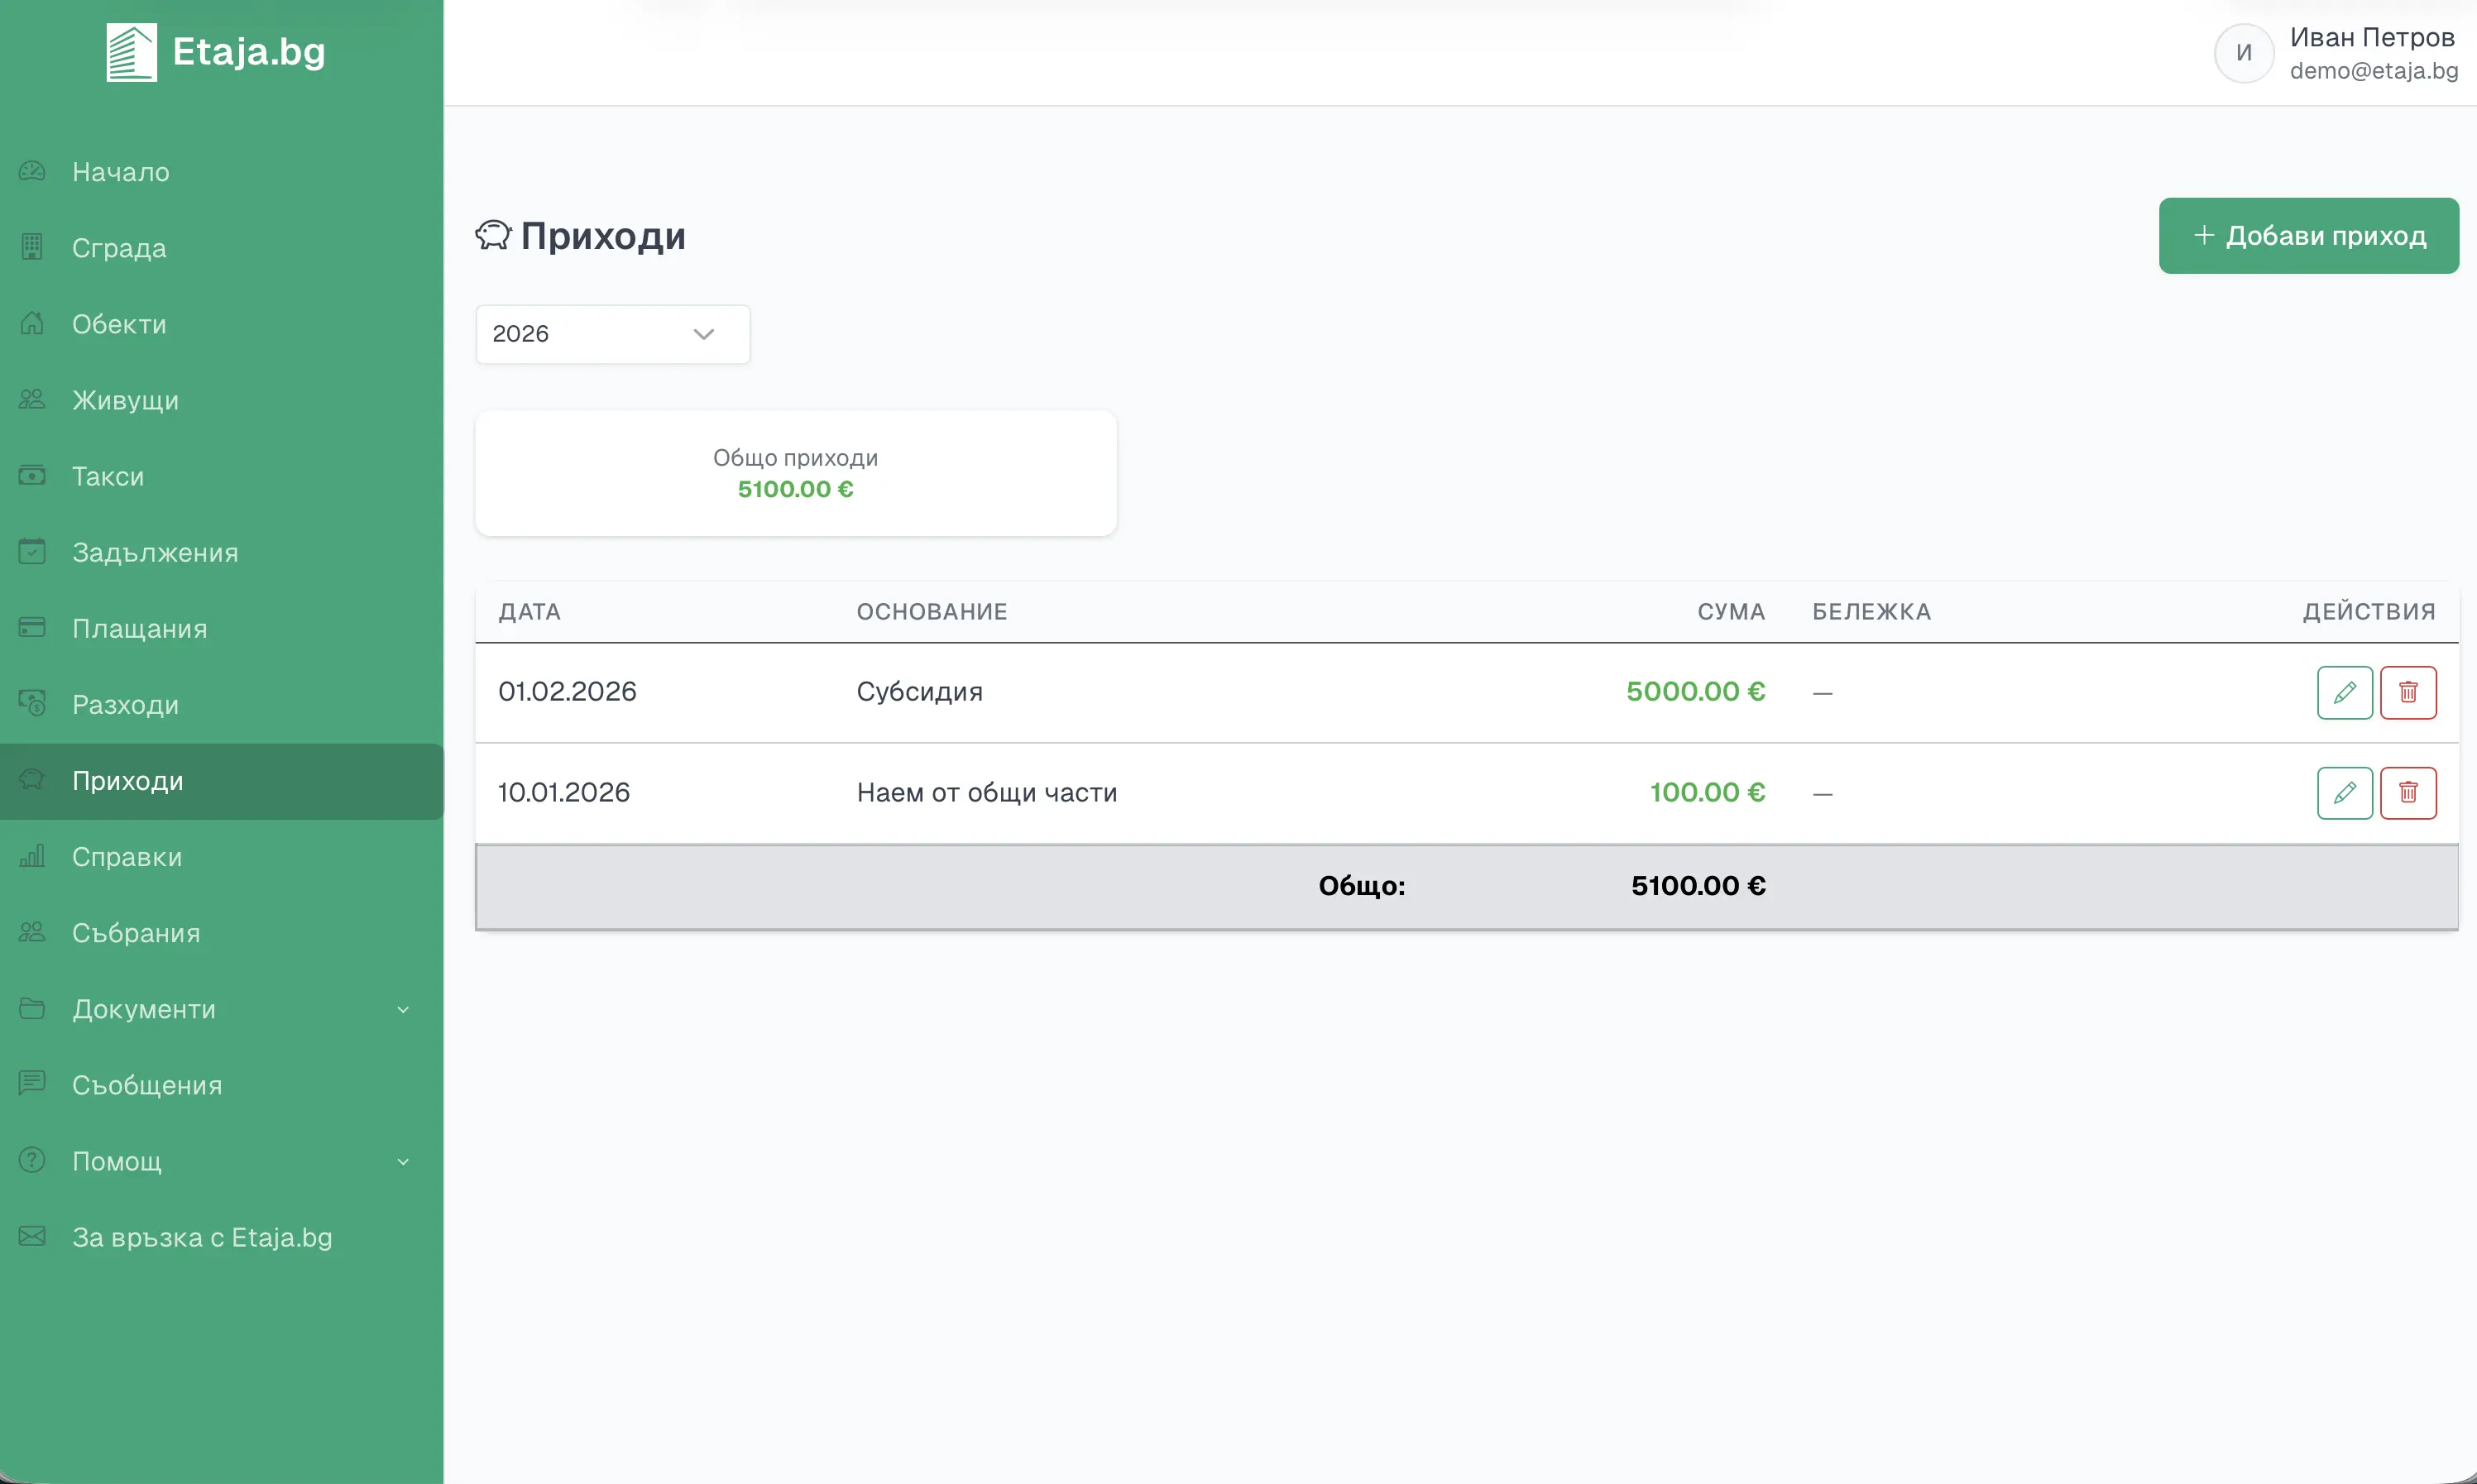
Task: Expand the Помощ submenu chevron
Action: pos(403,1161)
